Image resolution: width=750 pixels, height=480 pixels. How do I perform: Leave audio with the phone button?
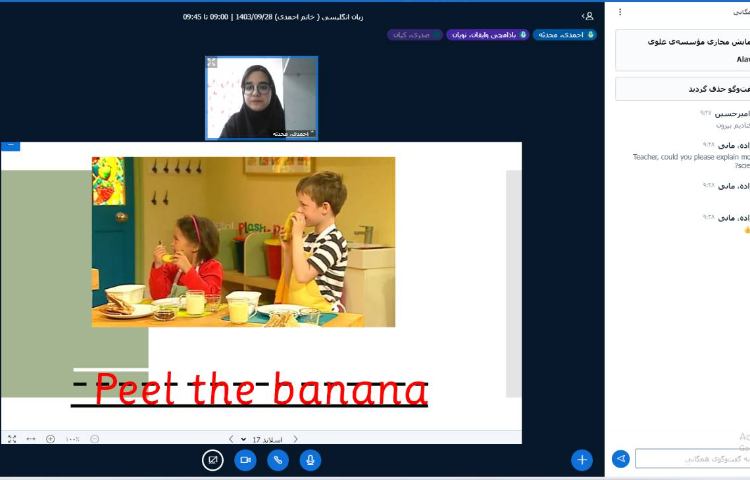tap(278, 460)
